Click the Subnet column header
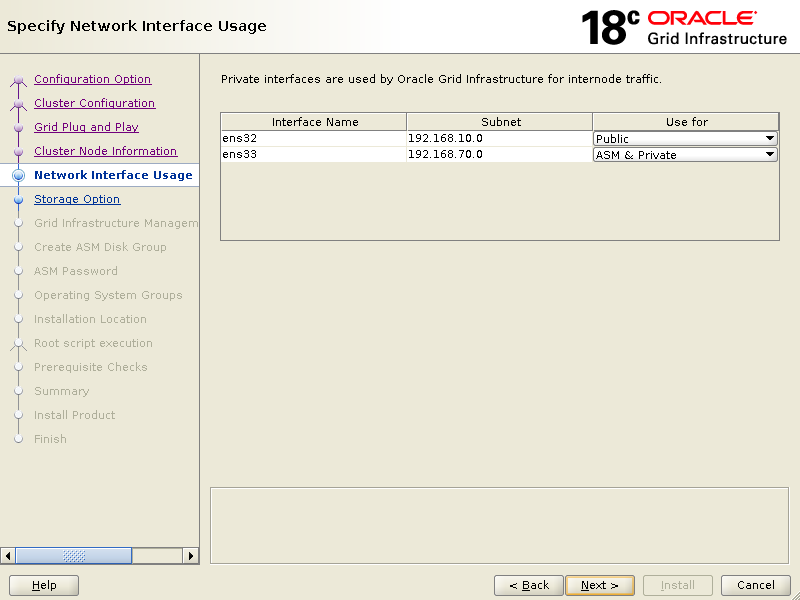Viewport: 800px width, 600px height. click(x=500, y=122)
